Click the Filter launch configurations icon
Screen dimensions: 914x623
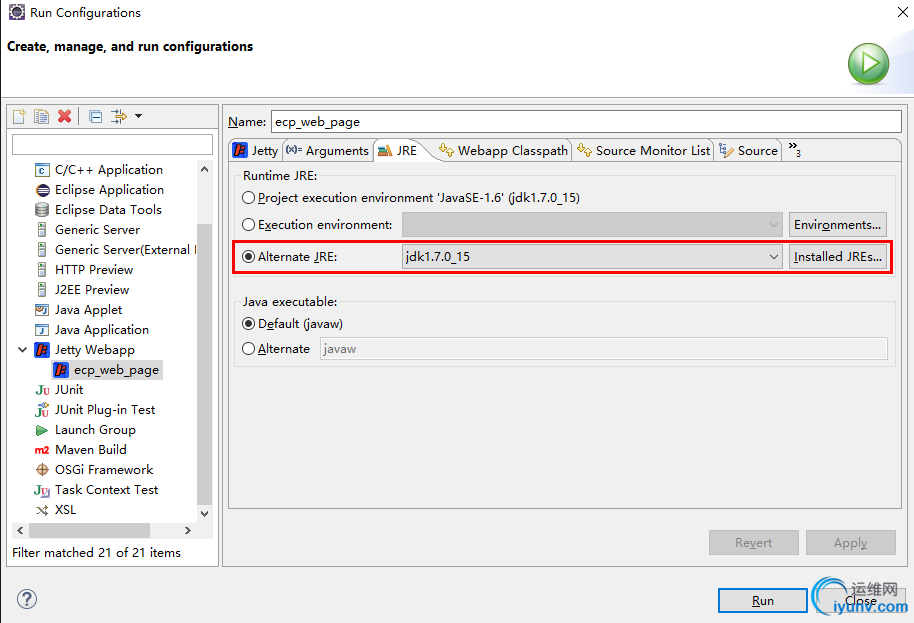[119, 116]
